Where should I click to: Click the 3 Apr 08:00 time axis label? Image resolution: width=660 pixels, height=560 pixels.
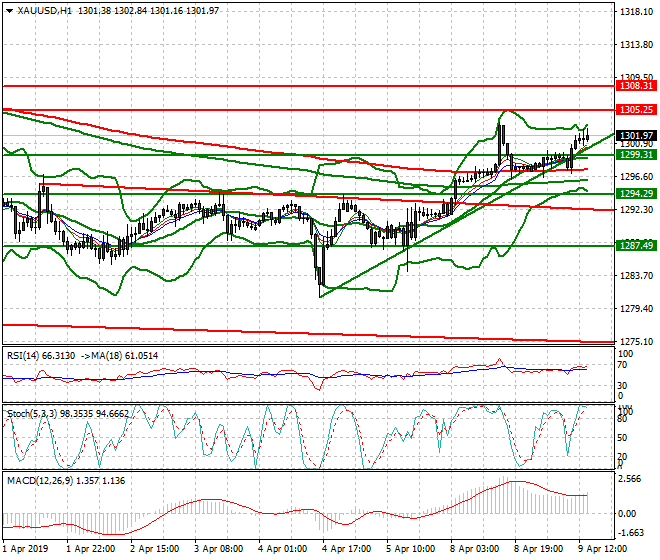218,549
